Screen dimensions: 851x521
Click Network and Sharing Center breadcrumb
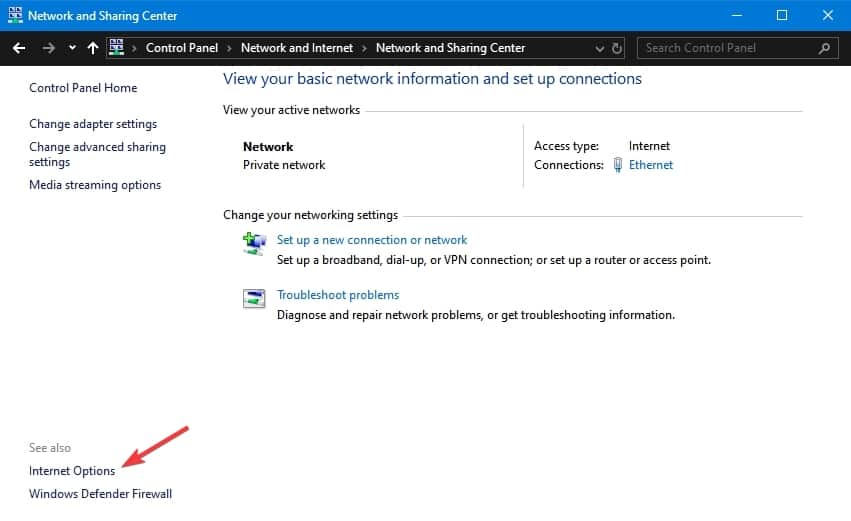click(450, 48)
